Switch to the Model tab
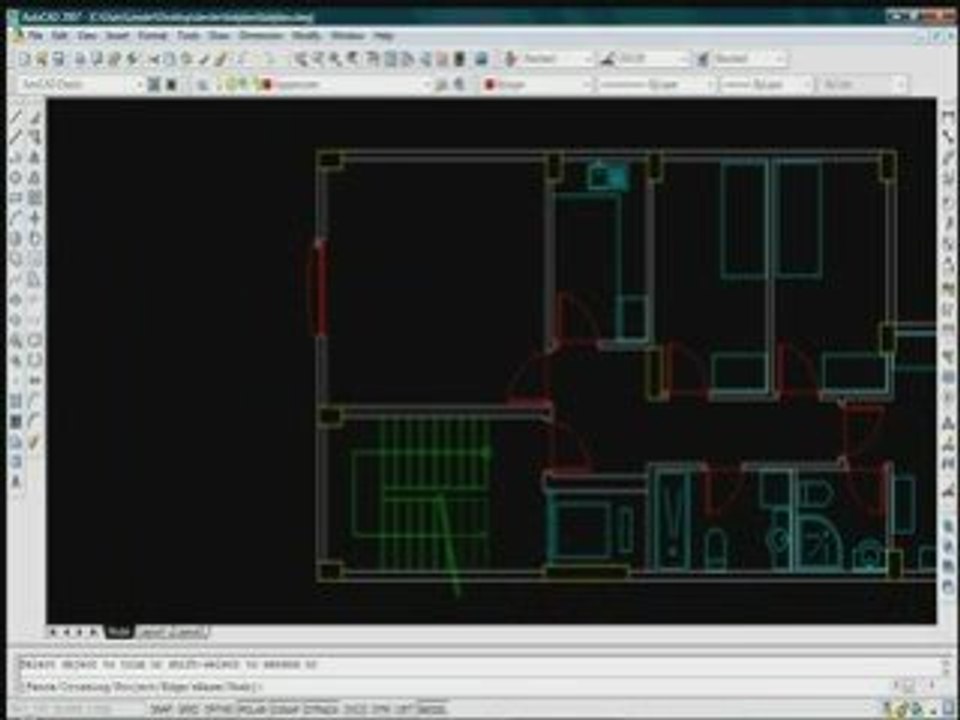The width and height of the screenshot is (960, 720). click(119, 631)
